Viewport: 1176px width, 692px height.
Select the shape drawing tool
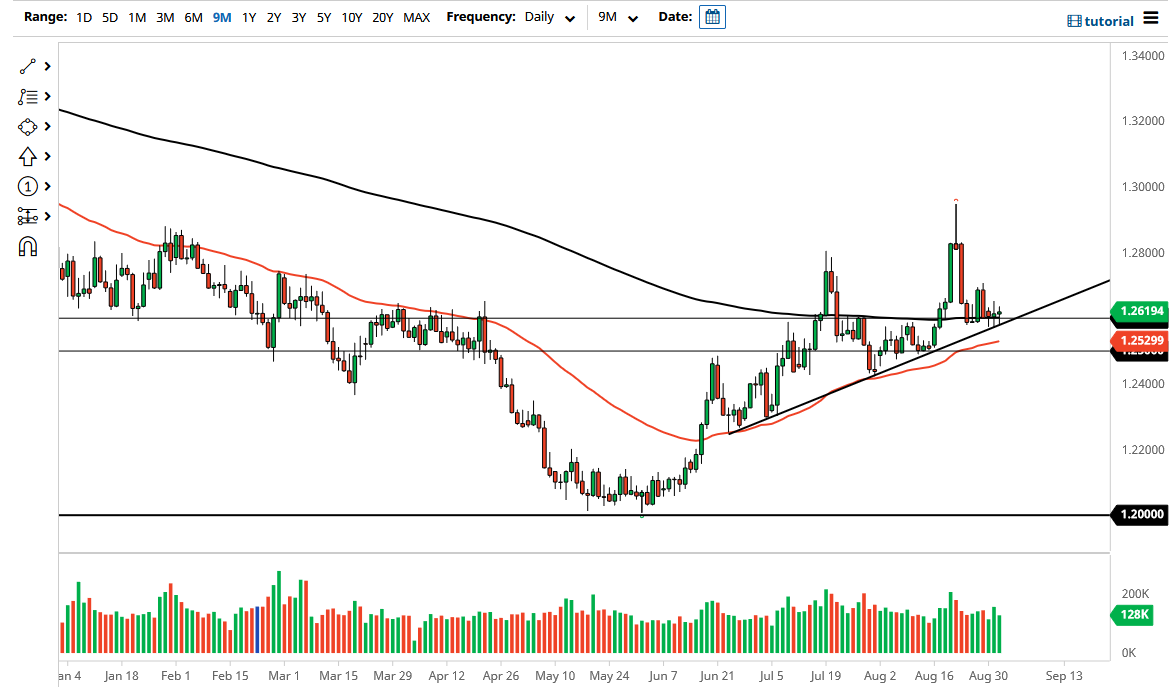pyautogui.click(x=28, y=126)
